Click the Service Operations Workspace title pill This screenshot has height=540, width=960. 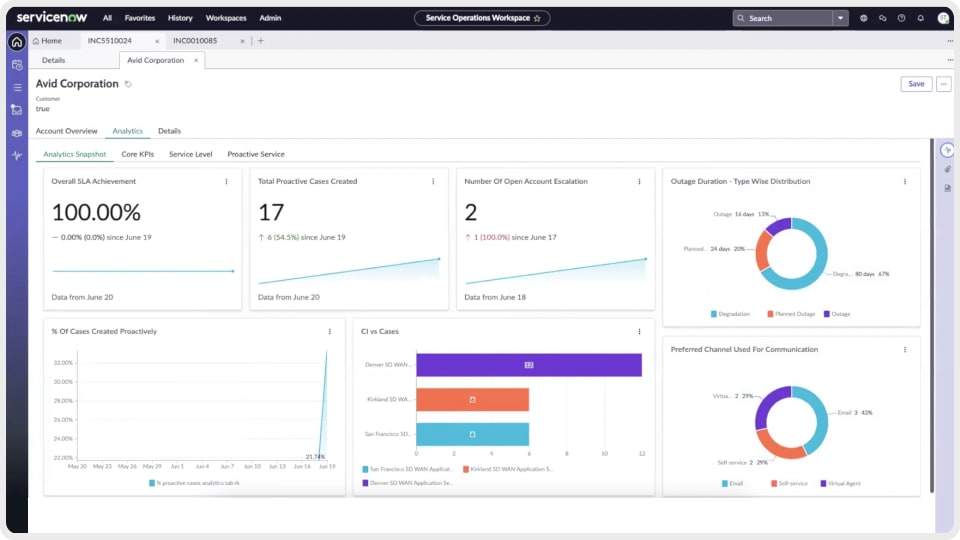[x=482, y=18]
